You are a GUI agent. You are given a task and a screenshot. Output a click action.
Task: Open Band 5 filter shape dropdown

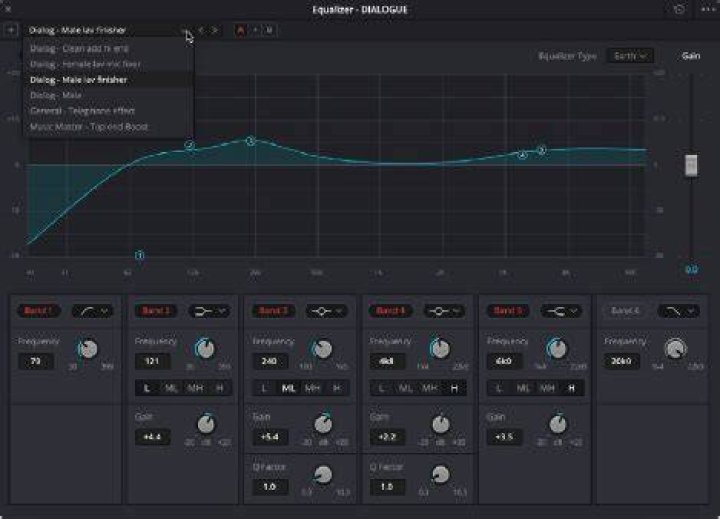[x=561, y=311]
